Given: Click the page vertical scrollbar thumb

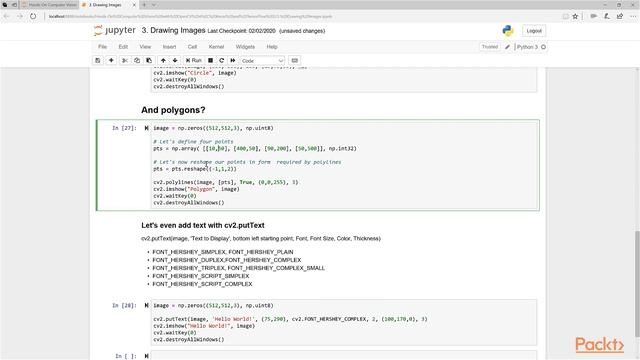Looking at the screenshot, I should tap(637, 284).
